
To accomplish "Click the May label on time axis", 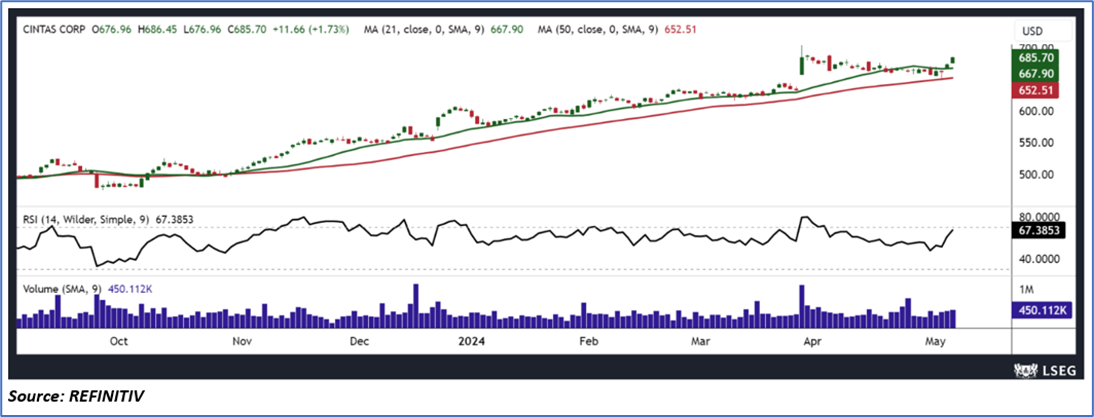I will pos(934,342).
